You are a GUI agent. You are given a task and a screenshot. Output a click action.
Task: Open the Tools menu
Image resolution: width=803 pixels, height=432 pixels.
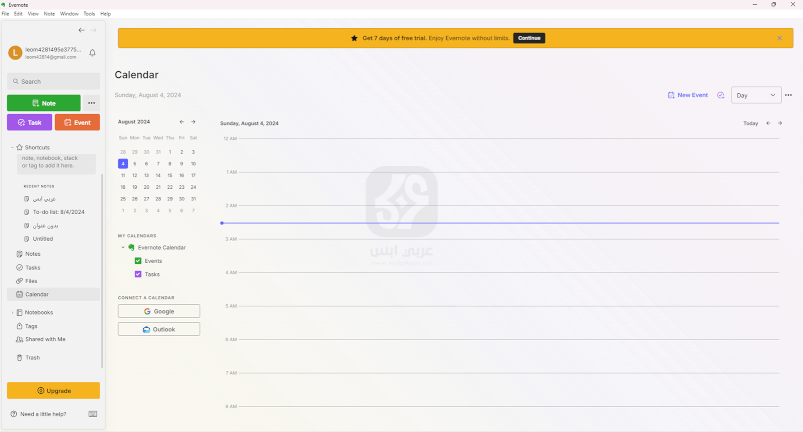[89, 14]
